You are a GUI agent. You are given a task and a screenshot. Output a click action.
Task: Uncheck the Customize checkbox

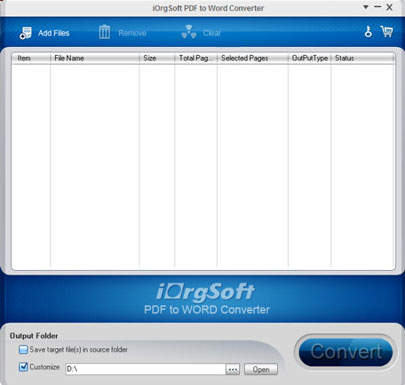pos(23,367)
